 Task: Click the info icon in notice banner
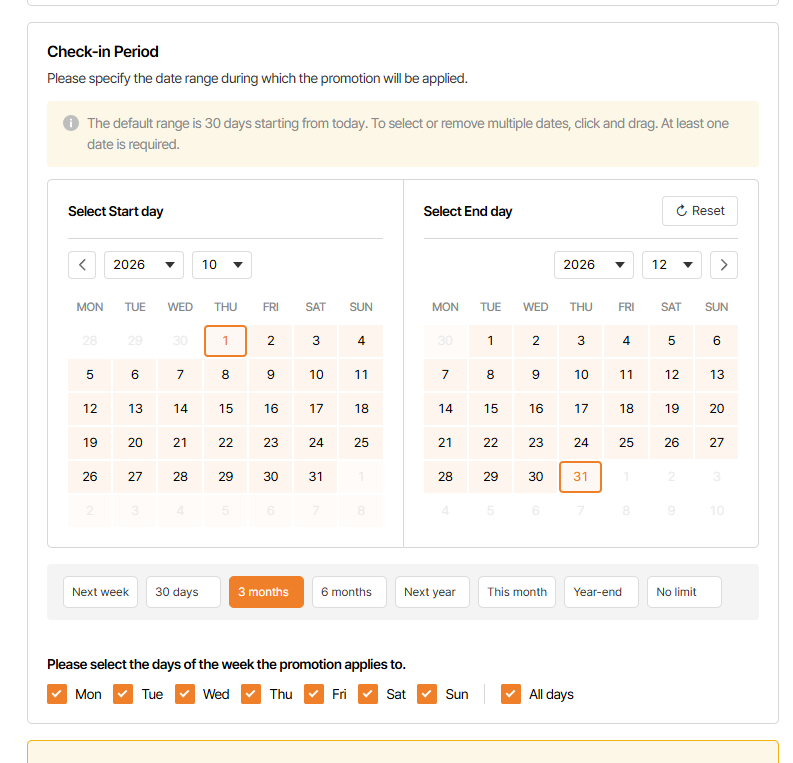[71, 123]
